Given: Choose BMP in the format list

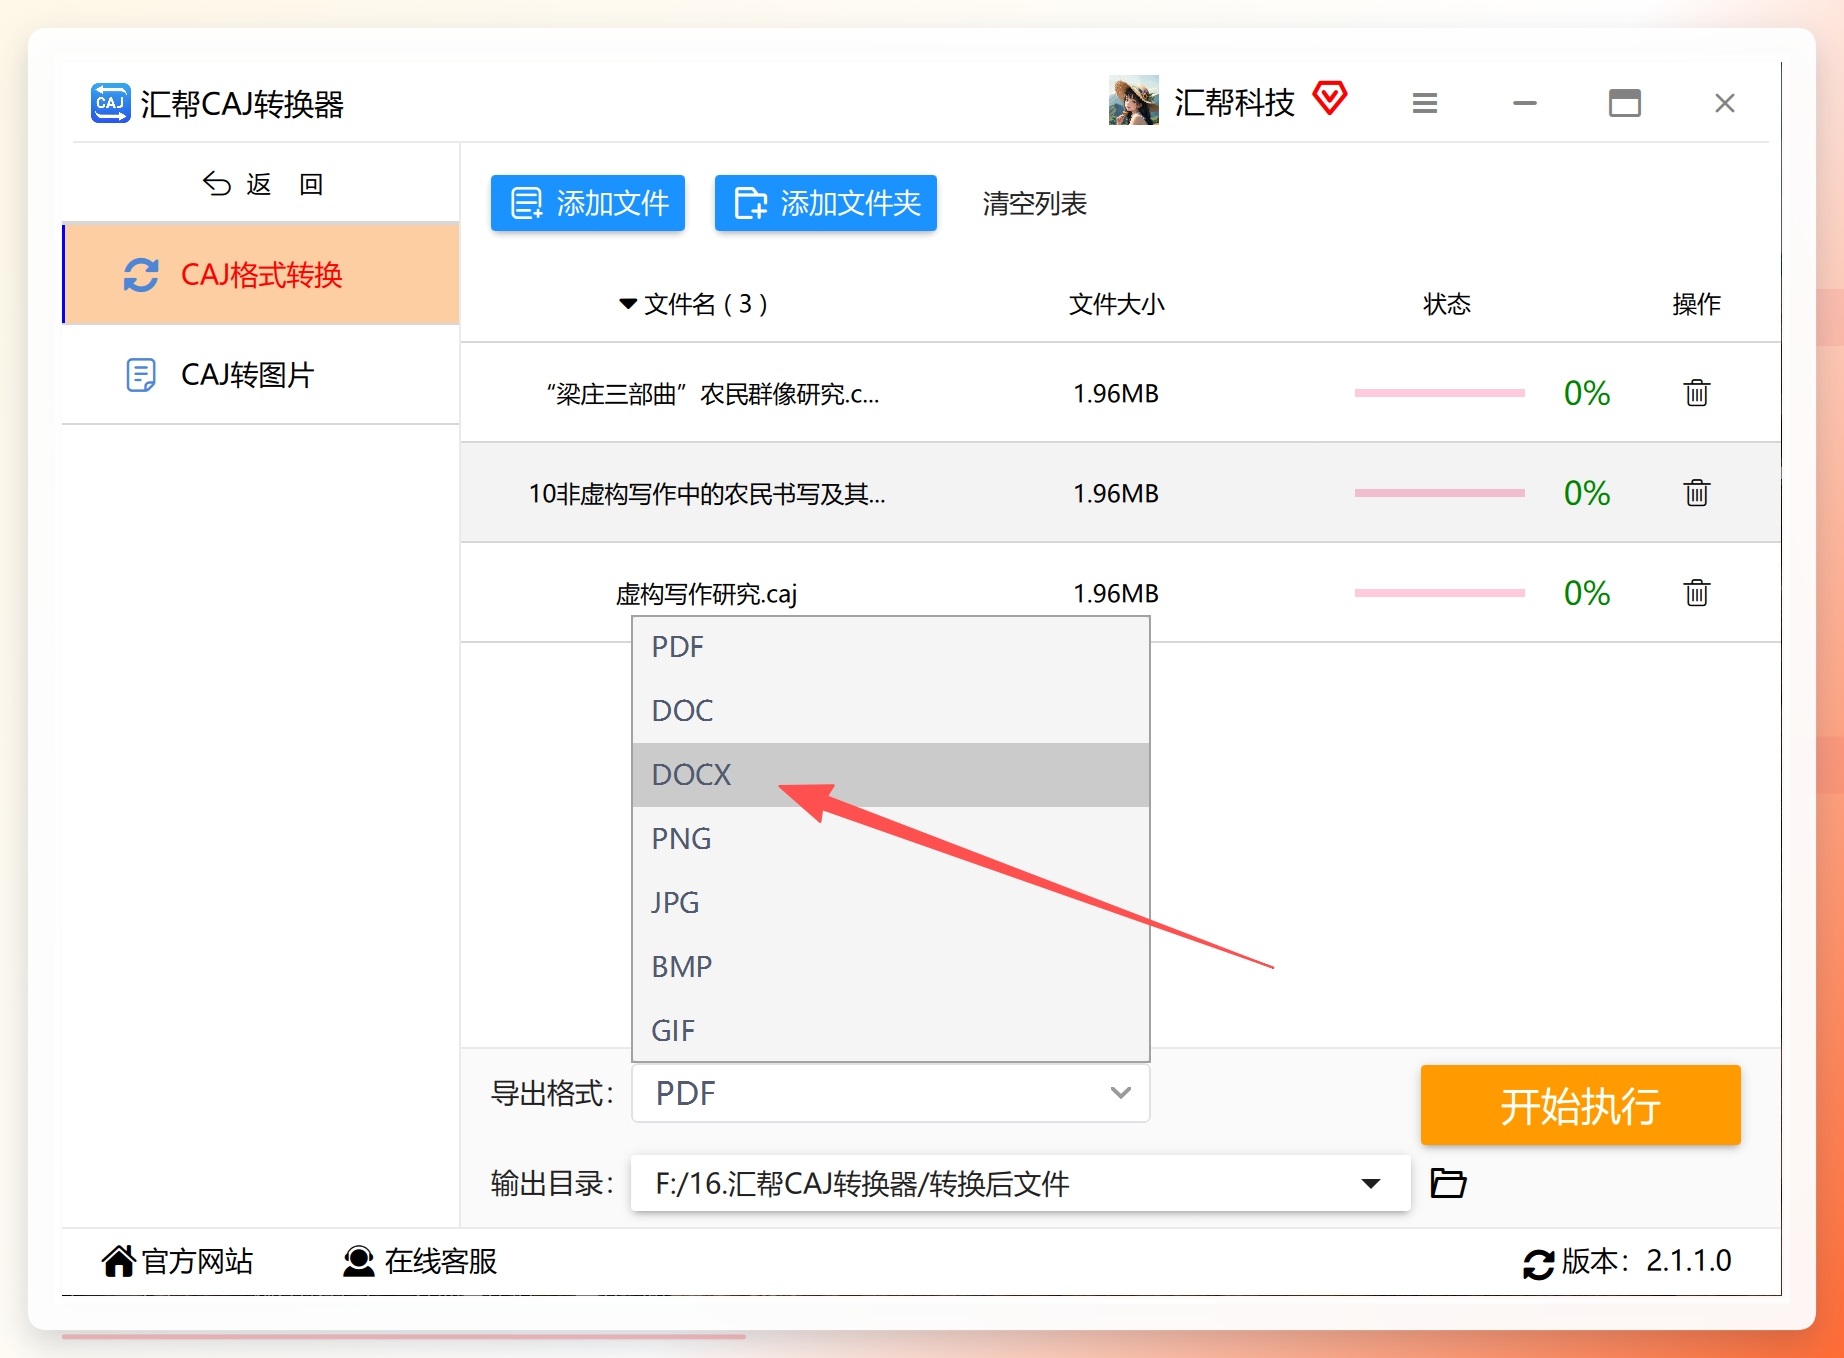Looking at the screenshot, I should [891, 967].
